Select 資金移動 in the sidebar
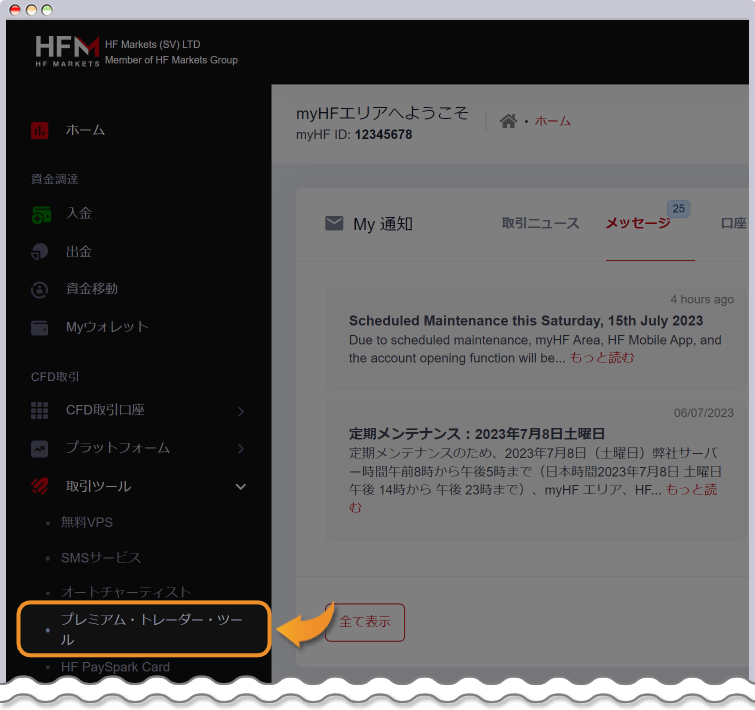755x710 pixels. point(92,288)
